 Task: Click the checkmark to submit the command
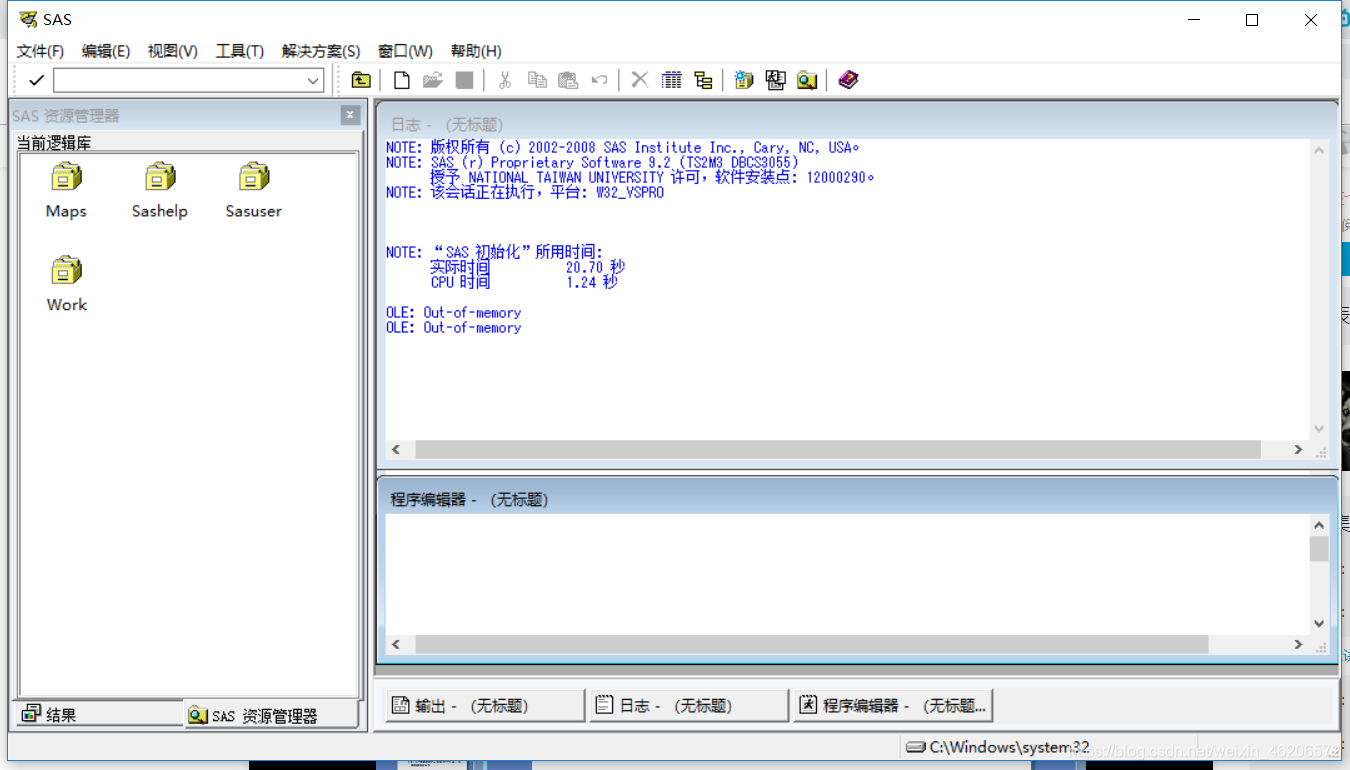click(x=36, y=80)
